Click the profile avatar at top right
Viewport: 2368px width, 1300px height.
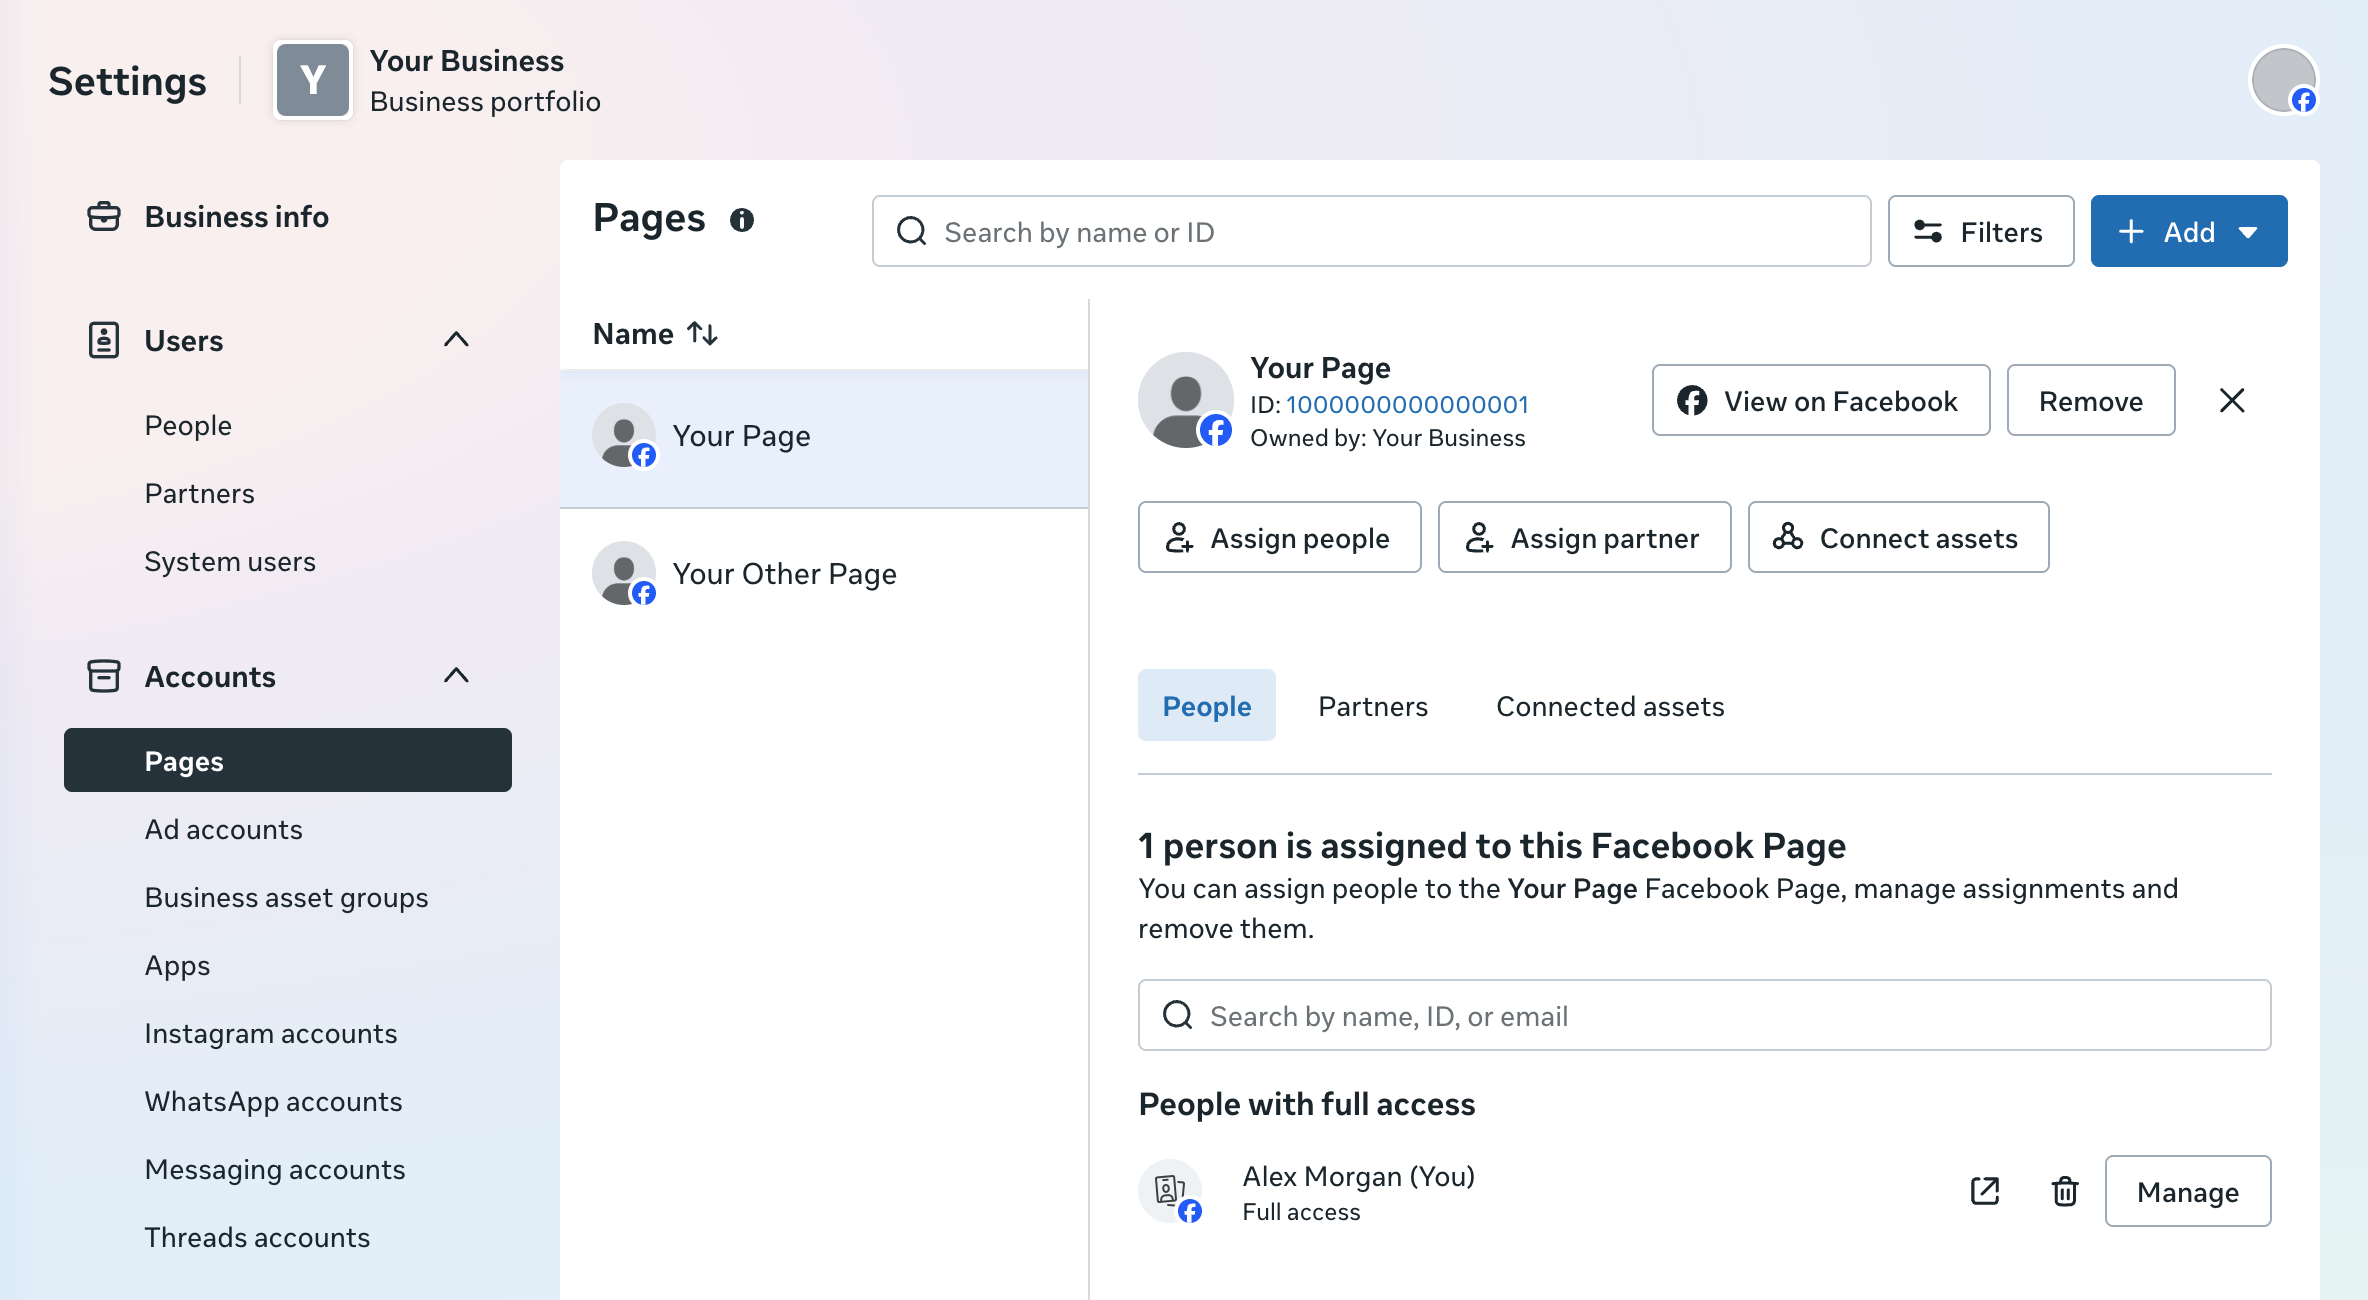coord(2283,80)
